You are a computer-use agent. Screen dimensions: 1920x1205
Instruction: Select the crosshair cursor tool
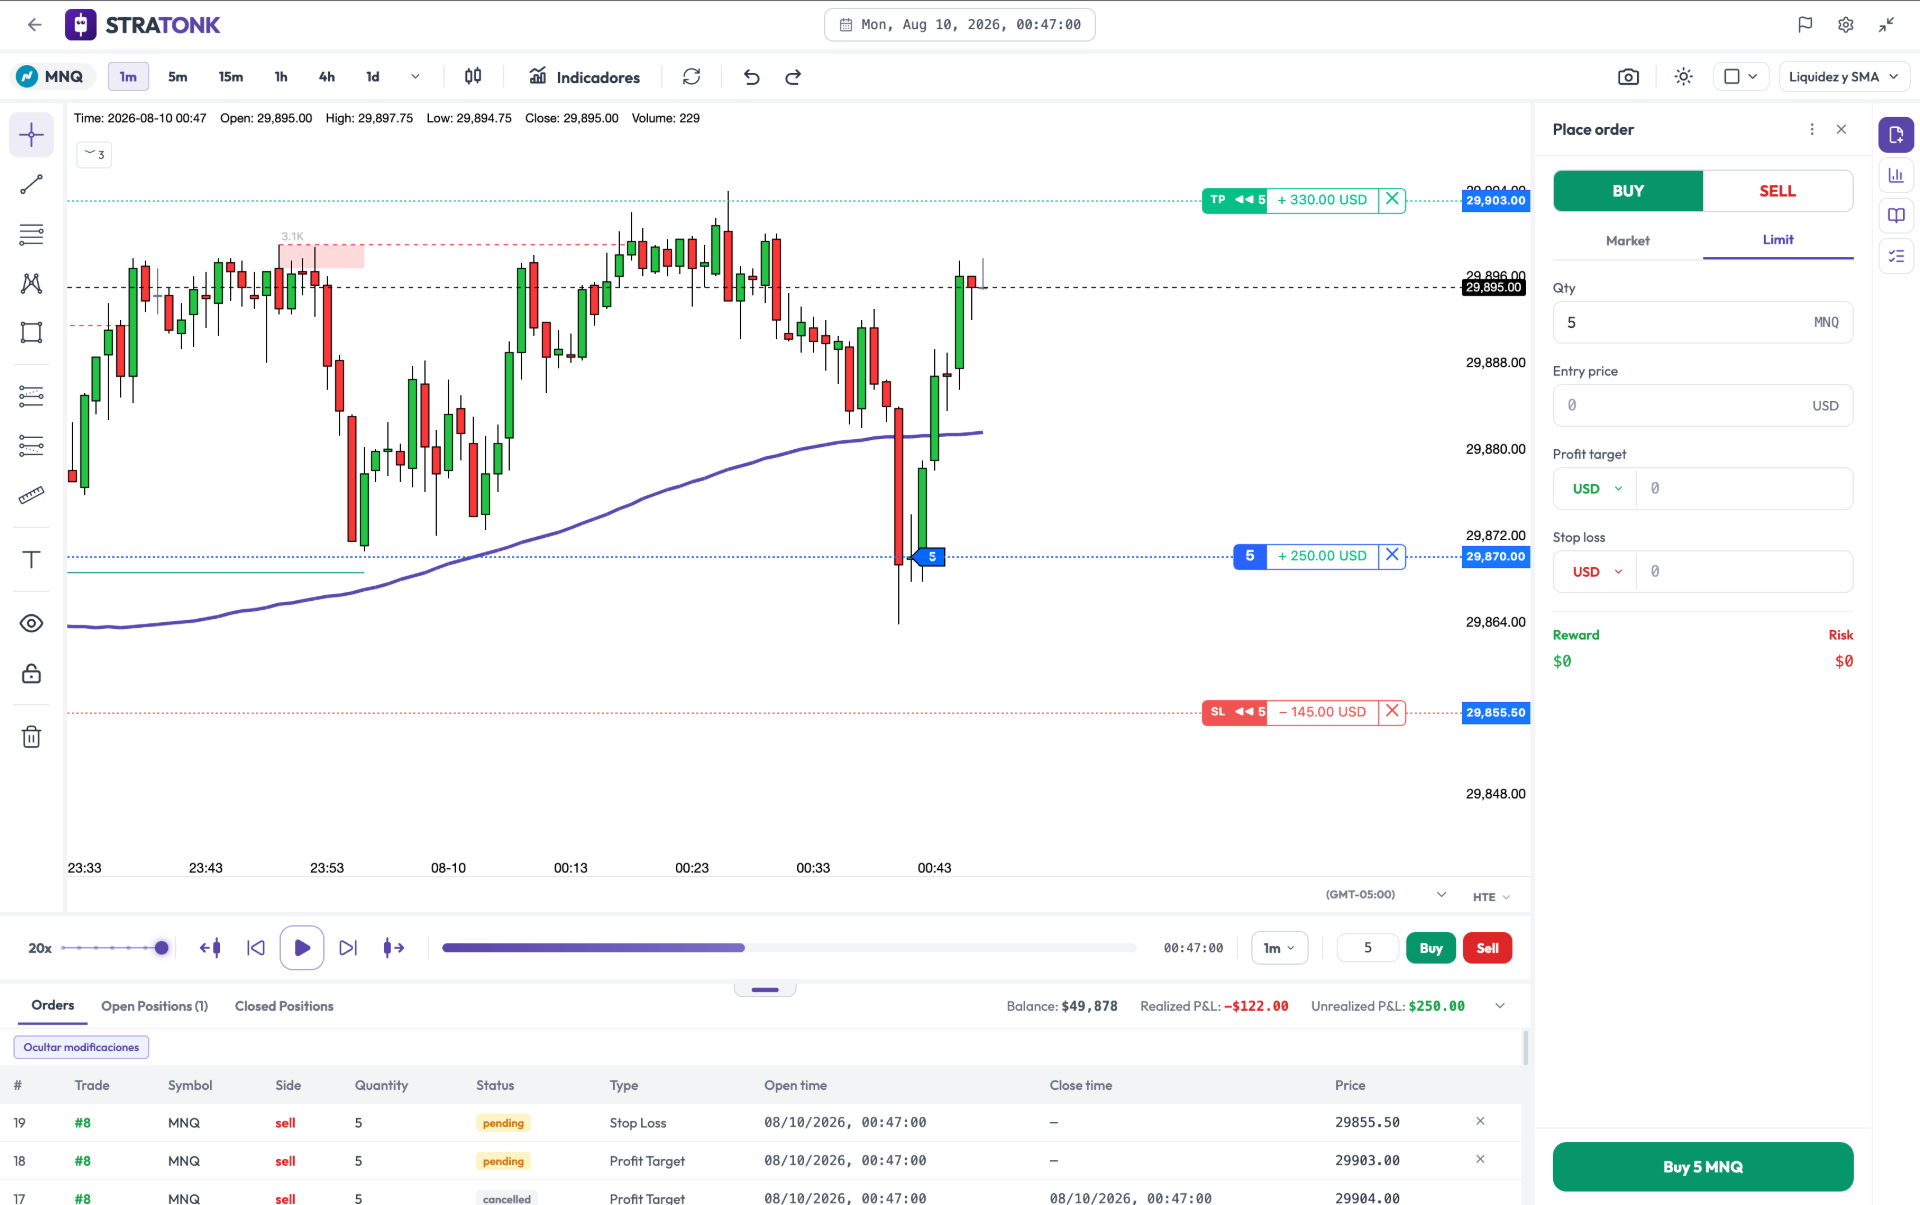[x=32, y=135]
